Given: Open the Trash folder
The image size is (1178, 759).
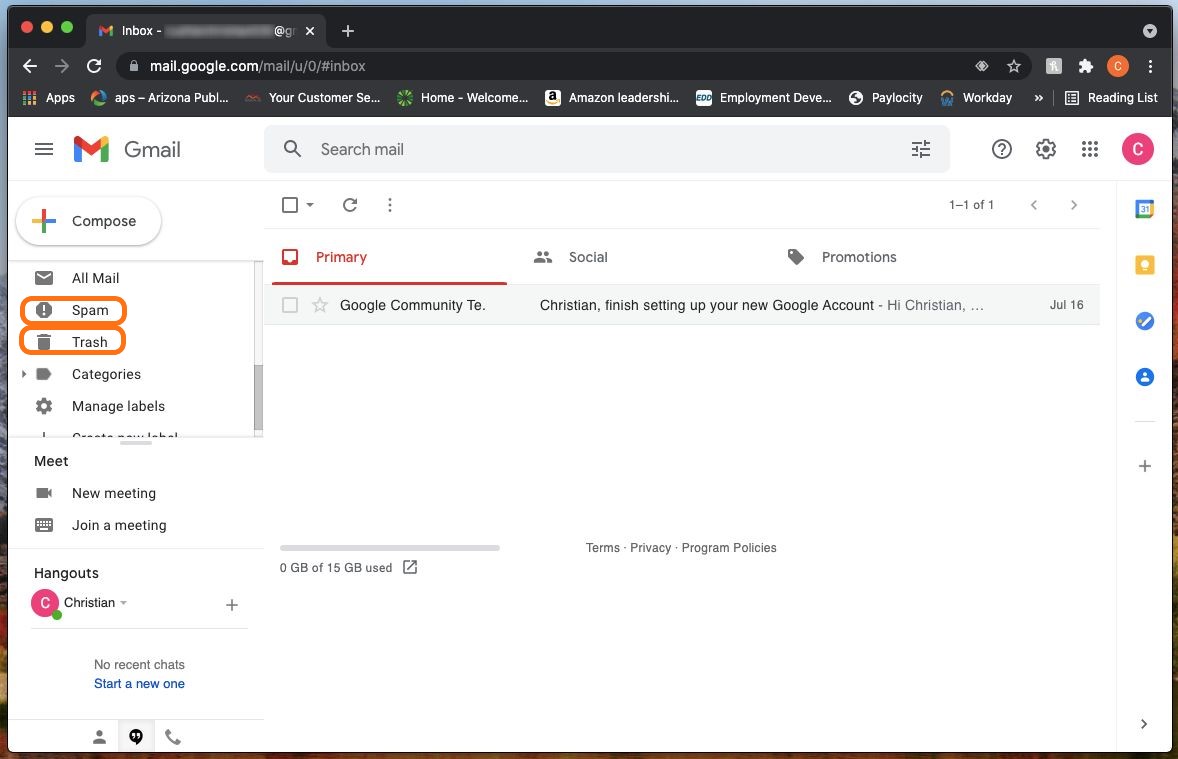Looking at the screenshot, I should coord(89,342).
